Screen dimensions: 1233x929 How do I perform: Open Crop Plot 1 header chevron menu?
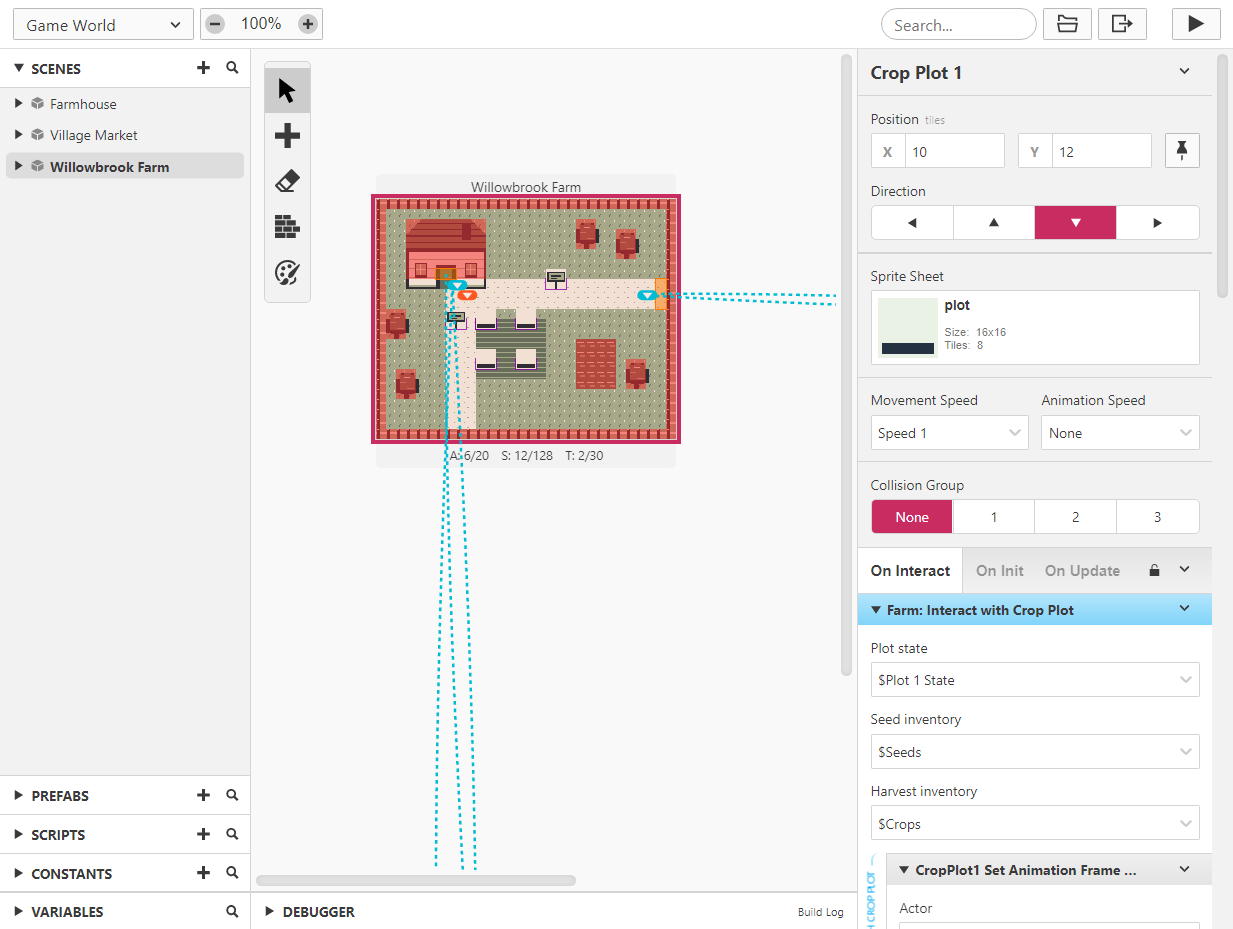point(1184,72)
